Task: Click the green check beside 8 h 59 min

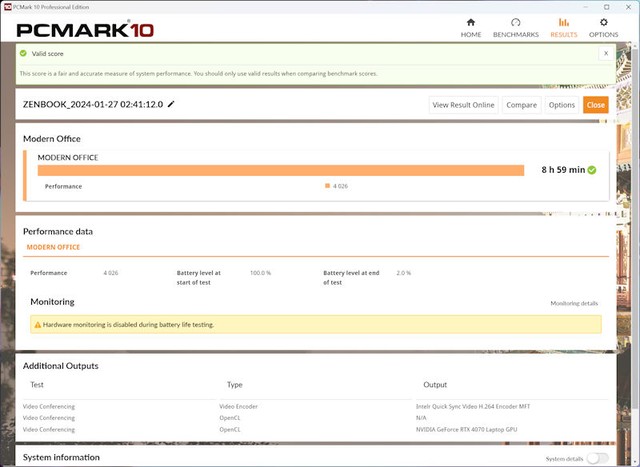Action: pyautogui.click(x=592, y=170)
